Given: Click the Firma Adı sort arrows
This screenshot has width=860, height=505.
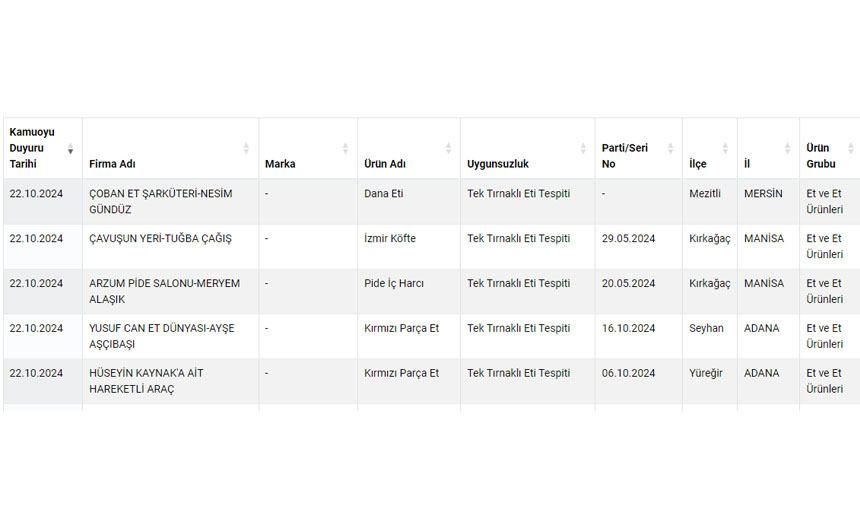Looking at the screenshot, I should click(246, 149).
